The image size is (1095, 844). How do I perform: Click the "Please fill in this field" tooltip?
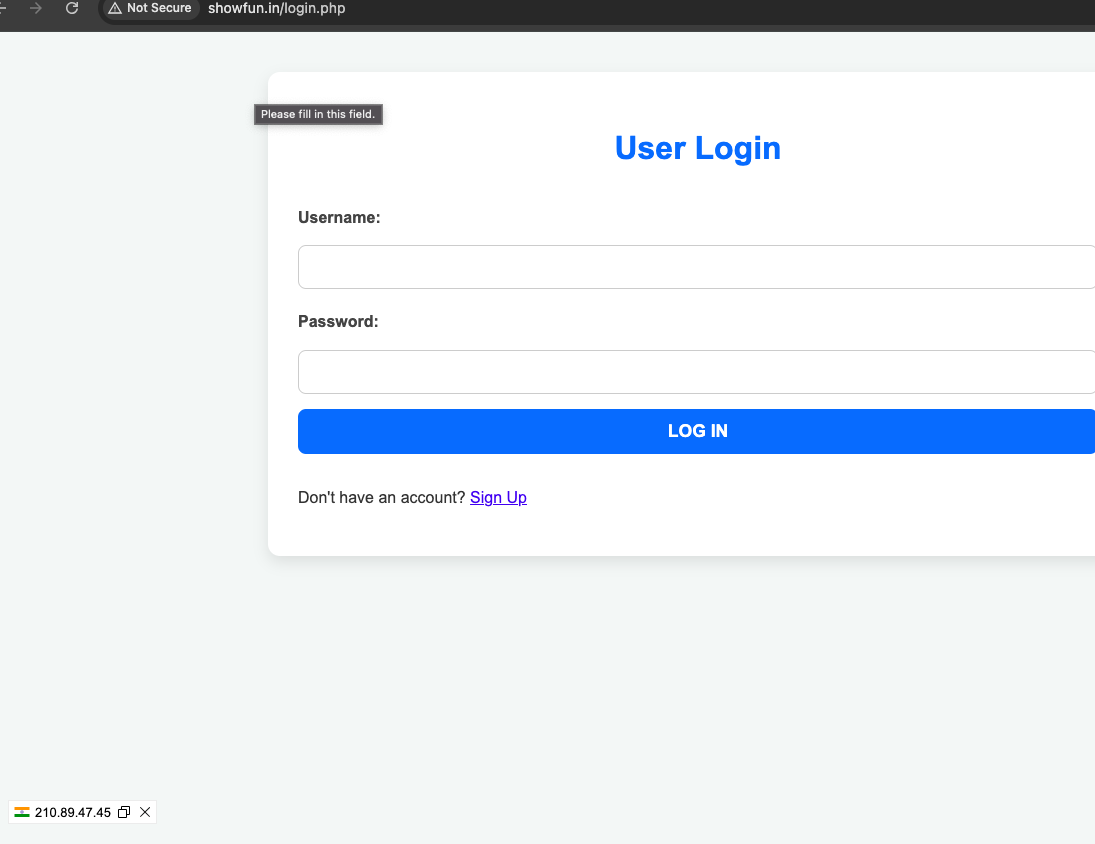[x=318, y=114]
